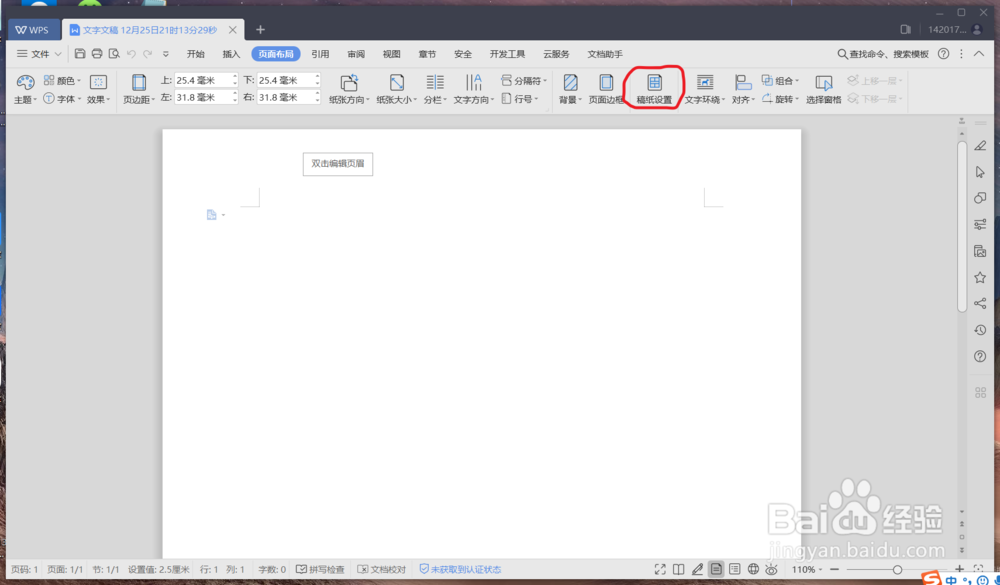This screenshot has width=1000, height=585.
Task: Click the shapes icon in right sidebar
Action: [x=980, y=198]
